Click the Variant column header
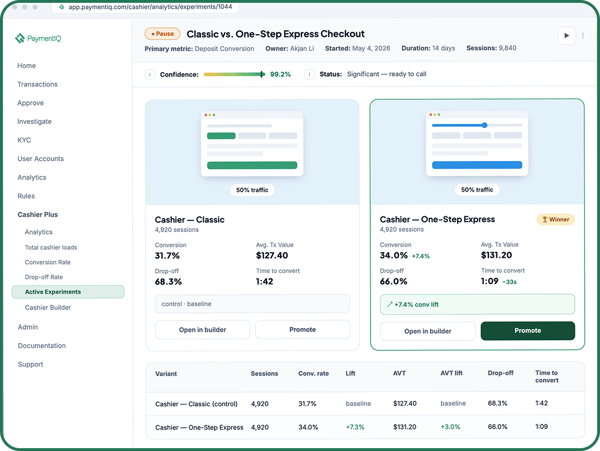The height and width of the screenshot is (451, 600). click(166, 374)
